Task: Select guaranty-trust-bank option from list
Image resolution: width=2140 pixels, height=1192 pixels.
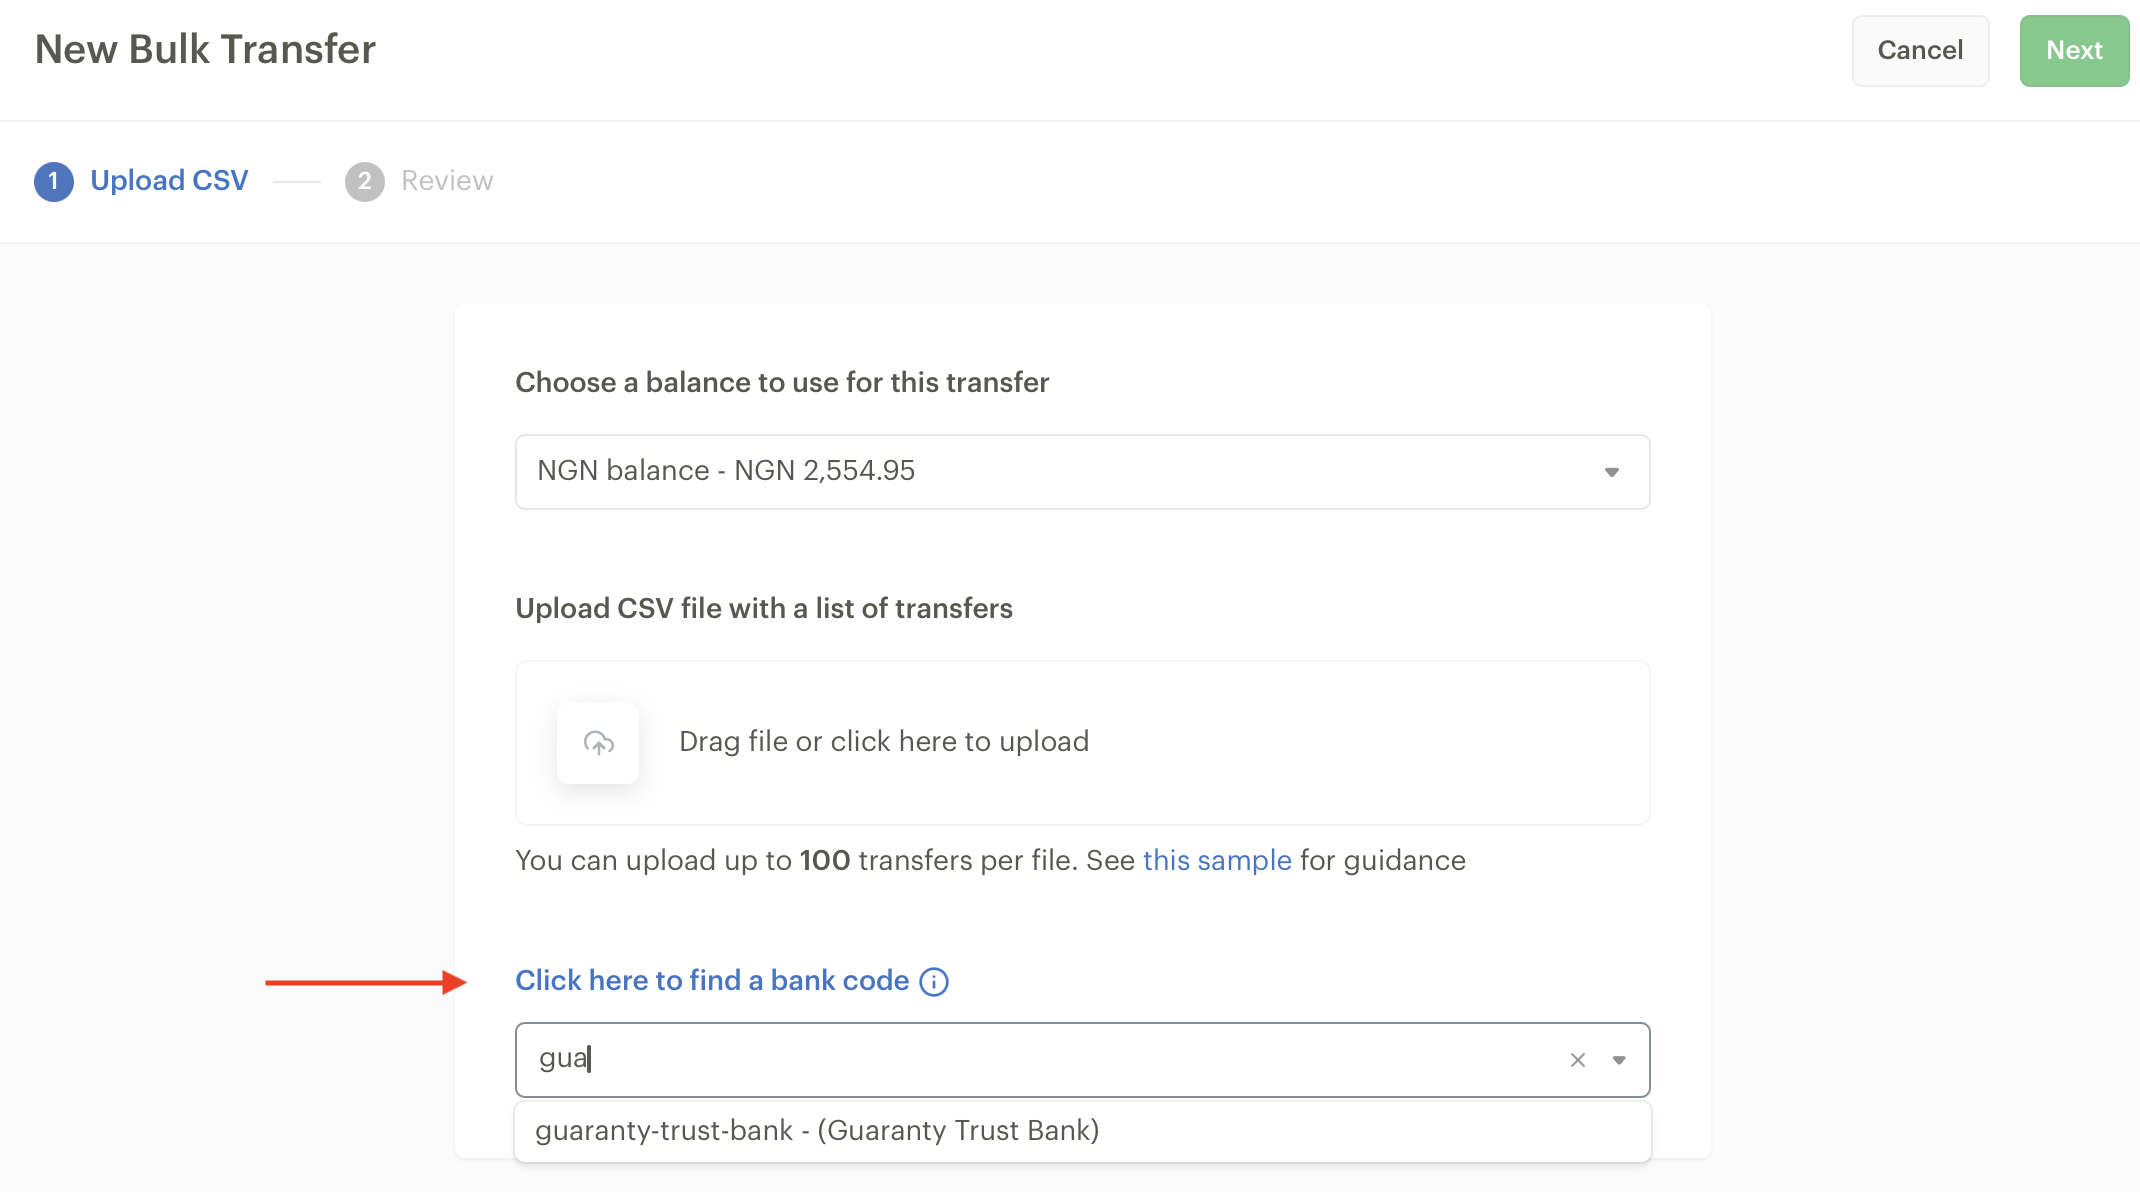Action: [x=817, y=1131]
